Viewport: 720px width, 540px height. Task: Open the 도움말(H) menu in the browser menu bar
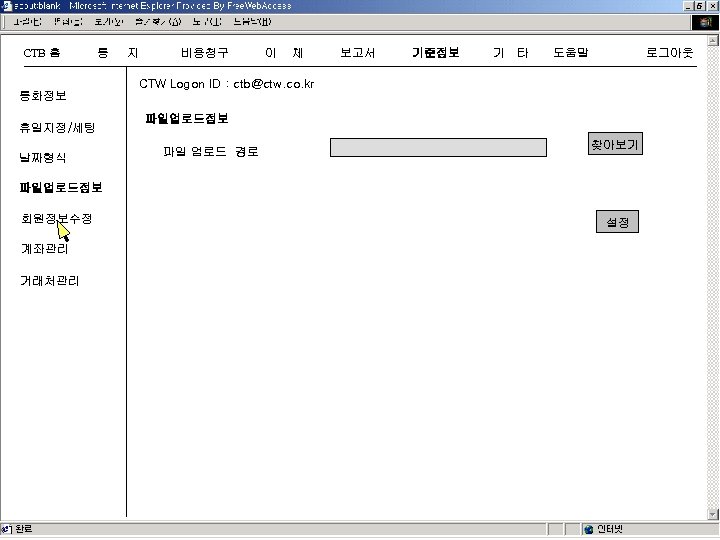coord(252,22)
